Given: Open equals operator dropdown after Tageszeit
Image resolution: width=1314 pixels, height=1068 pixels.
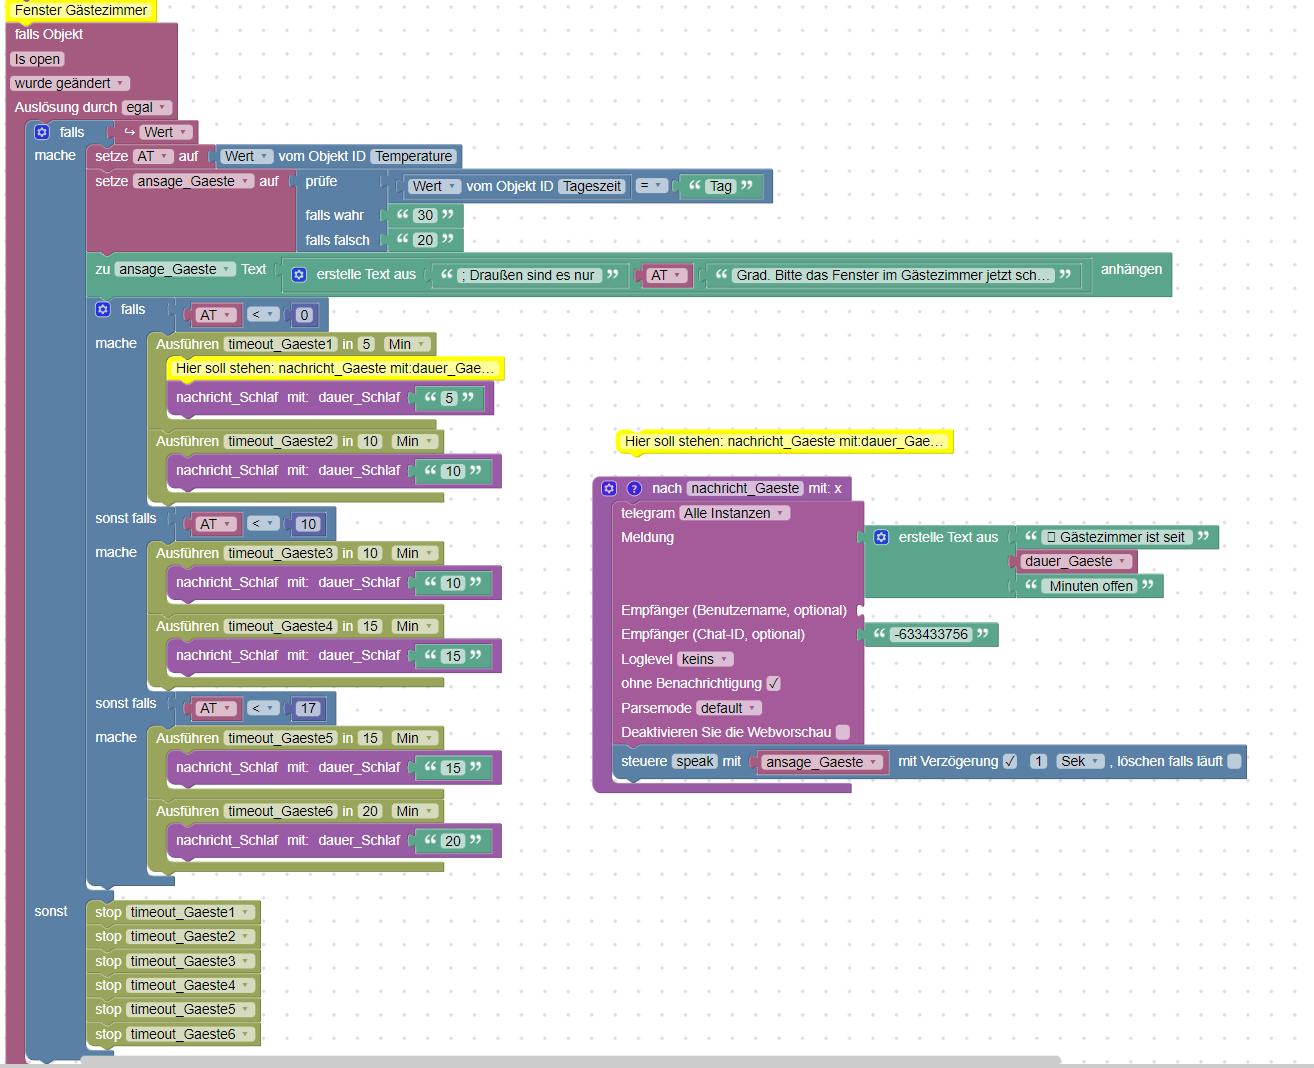Looking at the screenshot, I should 651,186.
